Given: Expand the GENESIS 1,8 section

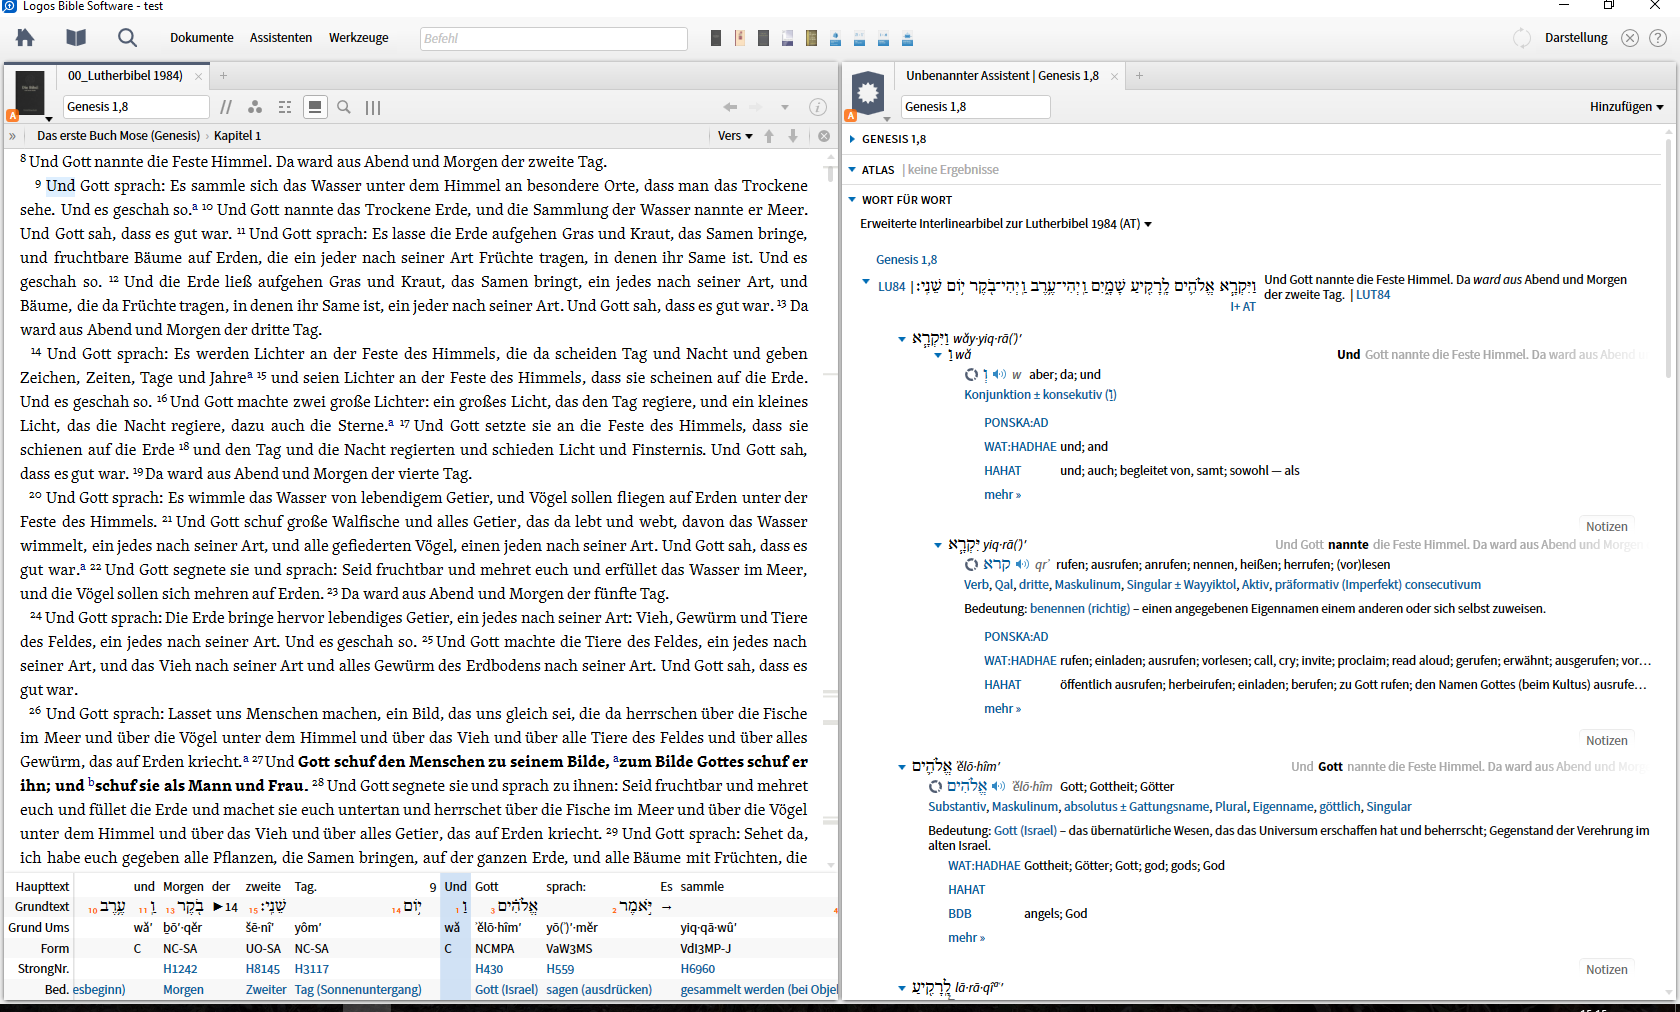Looking at the screenshot, I should [x=852, y=139].
